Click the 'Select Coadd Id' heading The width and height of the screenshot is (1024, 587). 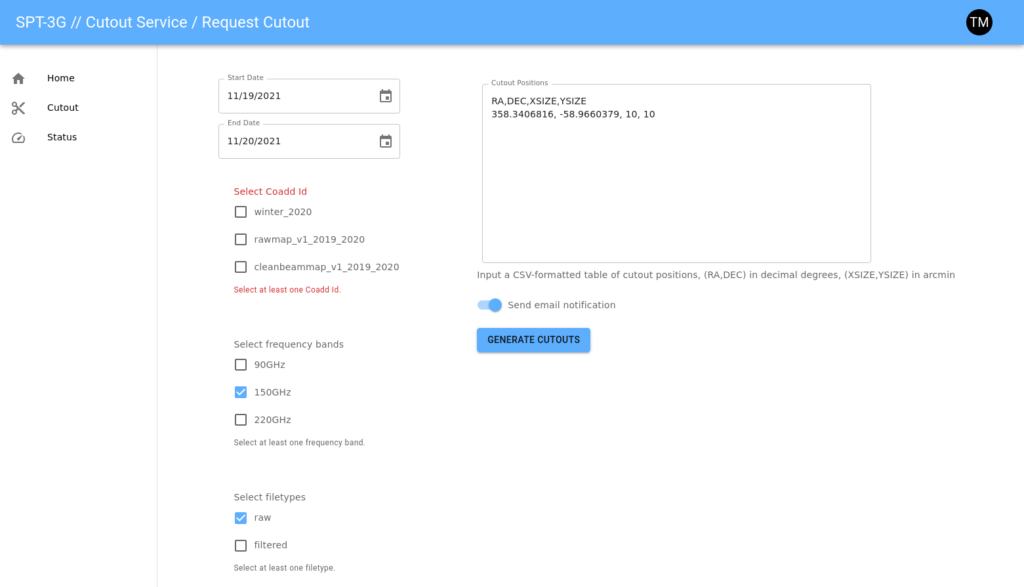[x=270, y=191]
